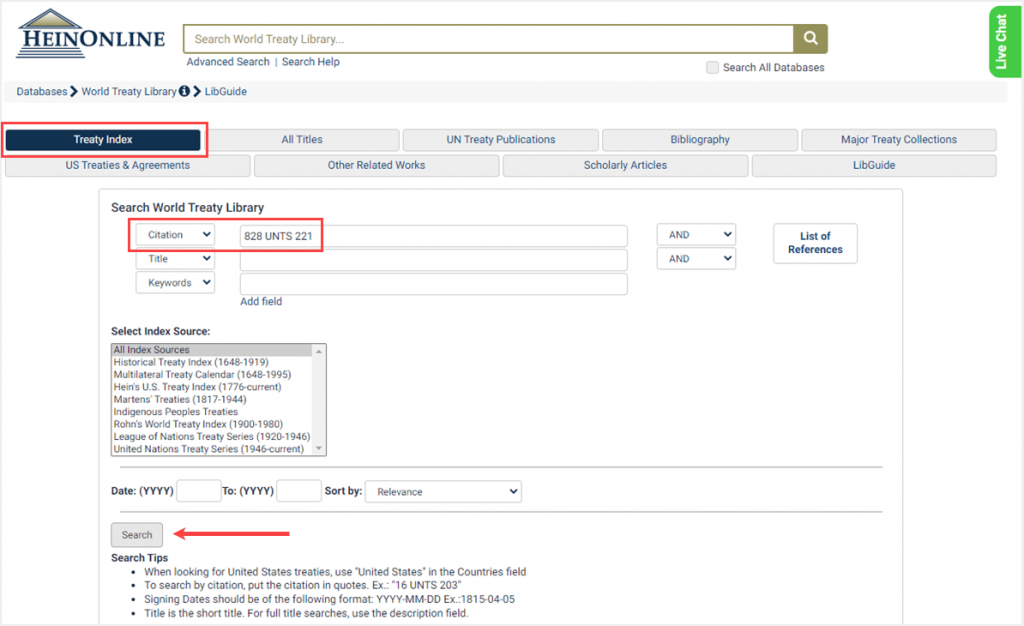Open the Bibliography tab
Screen dimensions: 1024x626
(x=700, y=140)
